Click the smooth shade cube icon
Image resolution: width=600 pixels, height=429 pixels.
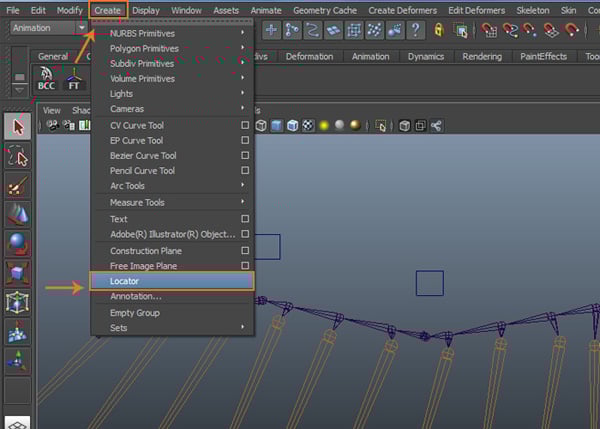[277, 126]
